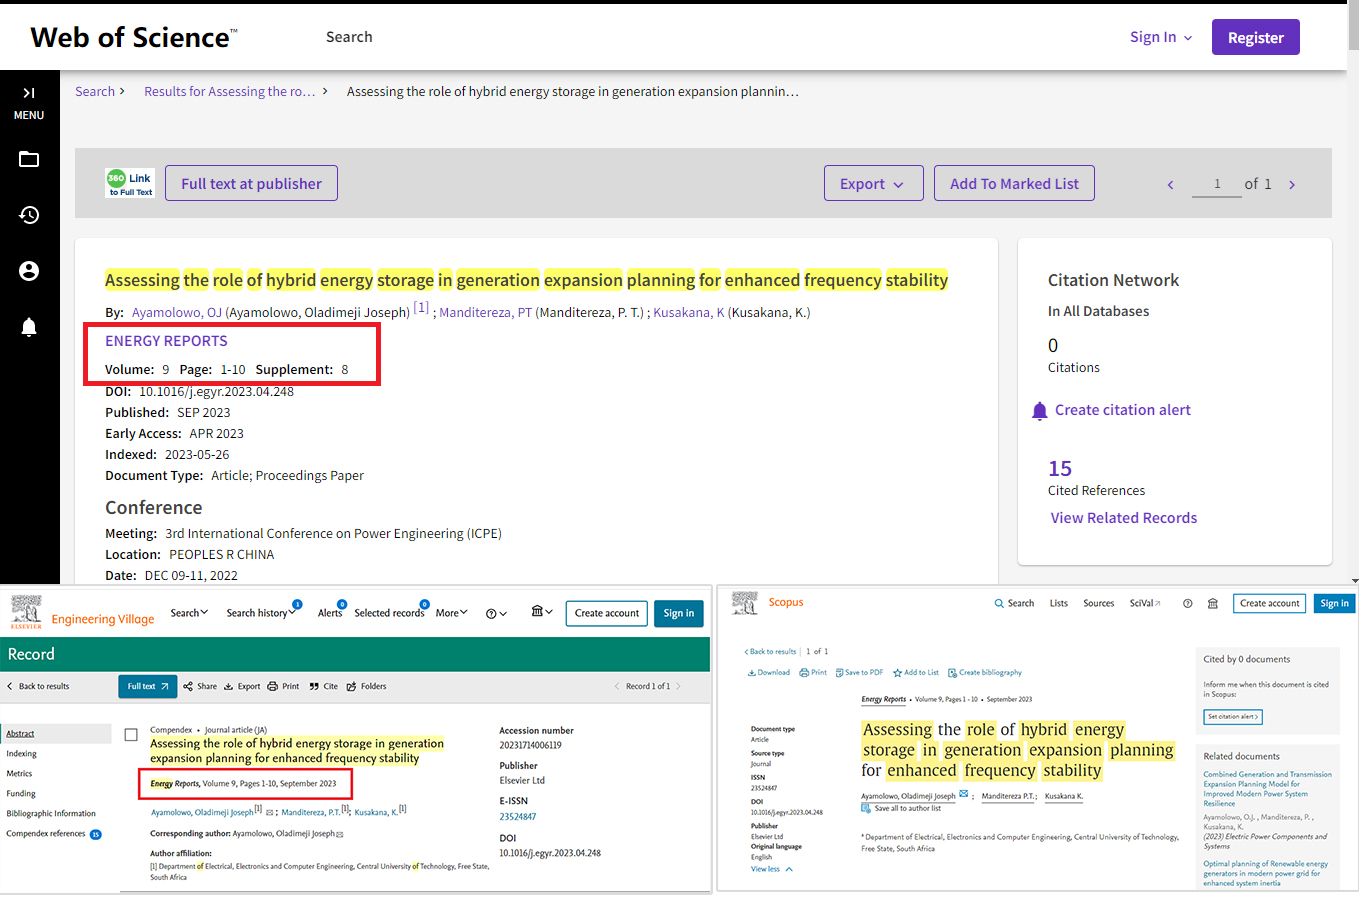Click Add To Marked List button
This screenshot has width=1359, height=908.
[1014, 183]
